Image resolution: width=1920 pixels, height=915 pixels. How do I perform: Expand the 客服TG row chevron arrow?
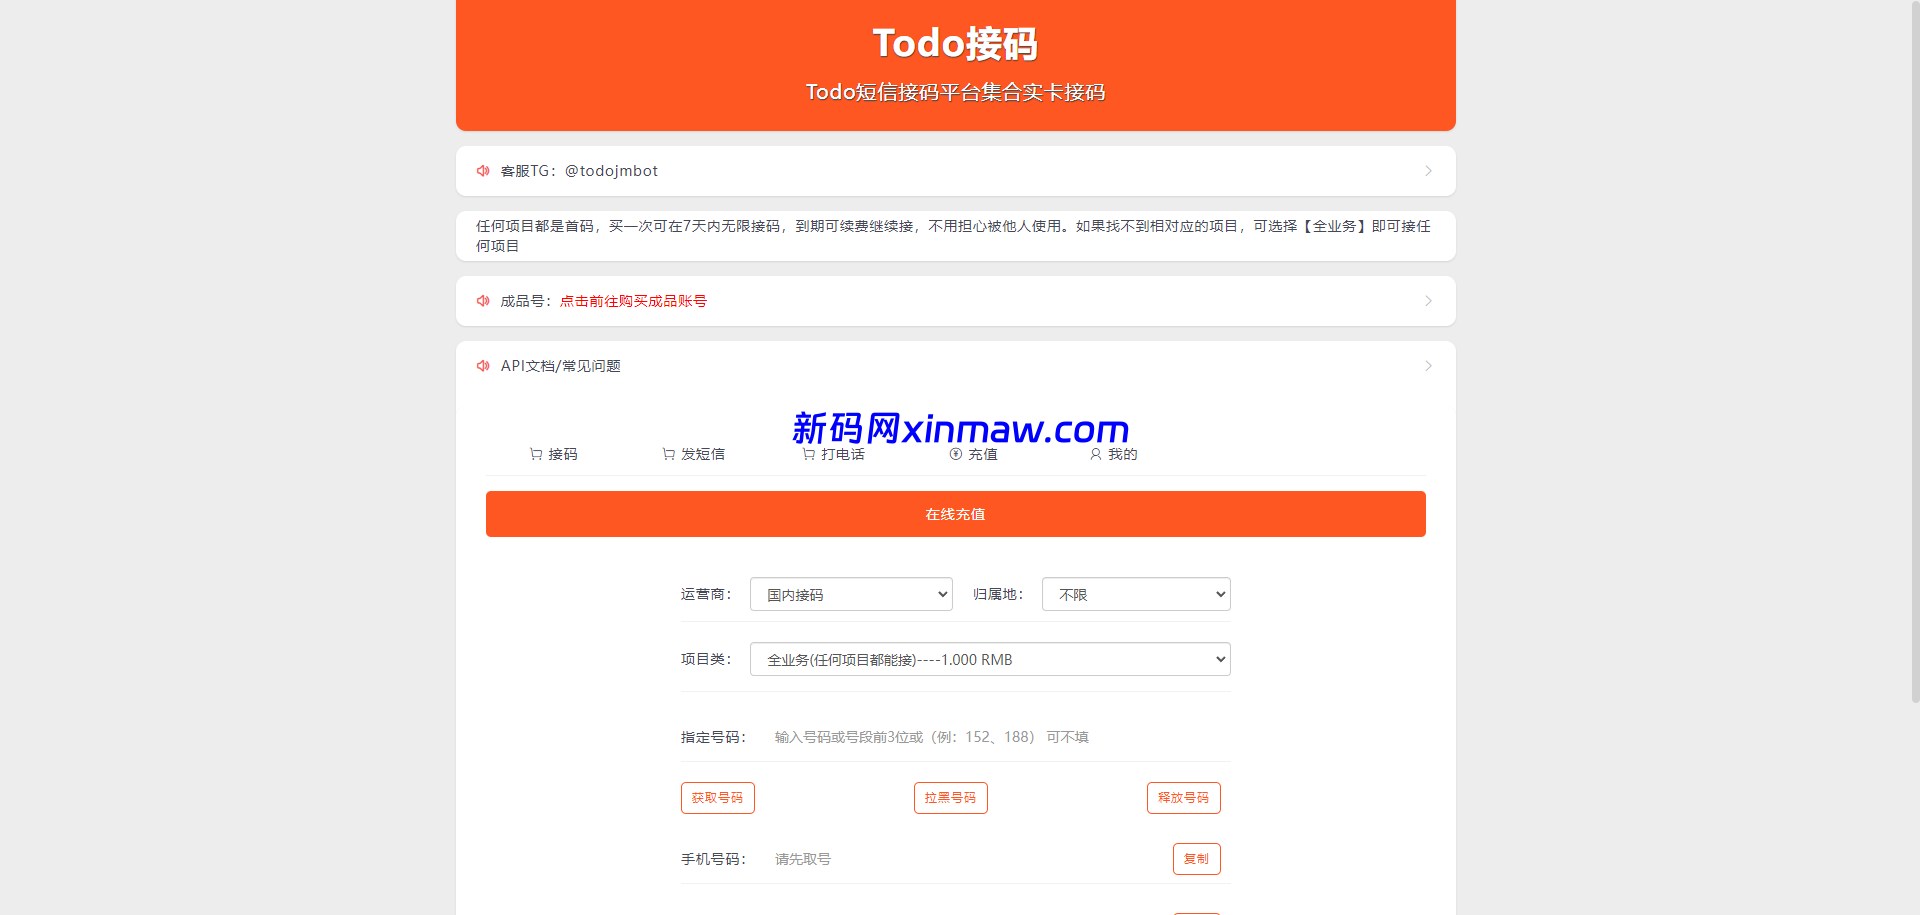1428,171
